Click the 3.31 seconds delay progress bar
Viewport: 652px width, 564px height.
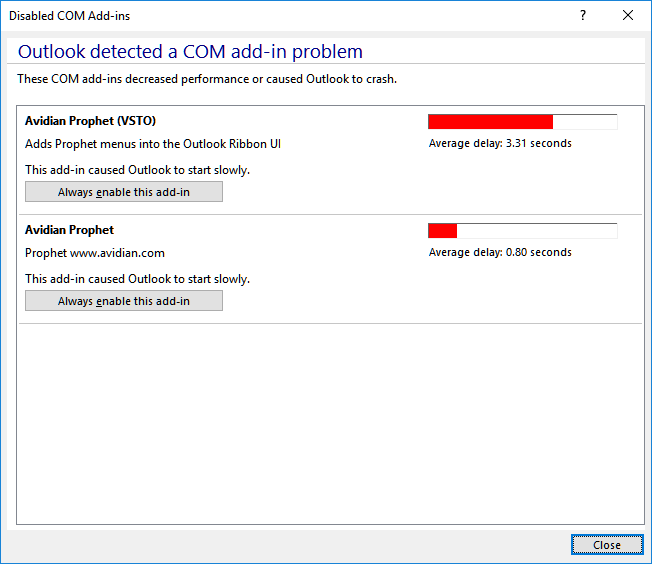pos(523,122)
